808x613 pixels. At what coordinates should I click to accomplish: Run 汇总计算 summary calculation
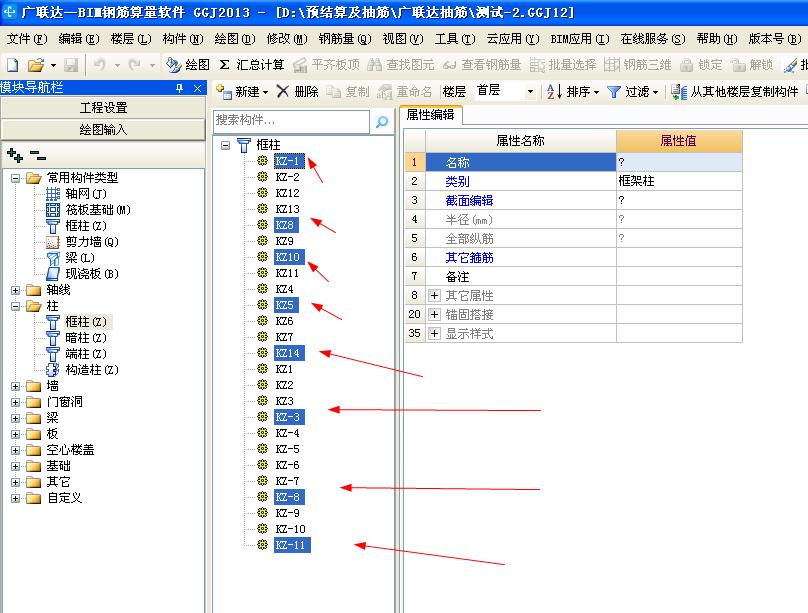[x=251, y=65]
